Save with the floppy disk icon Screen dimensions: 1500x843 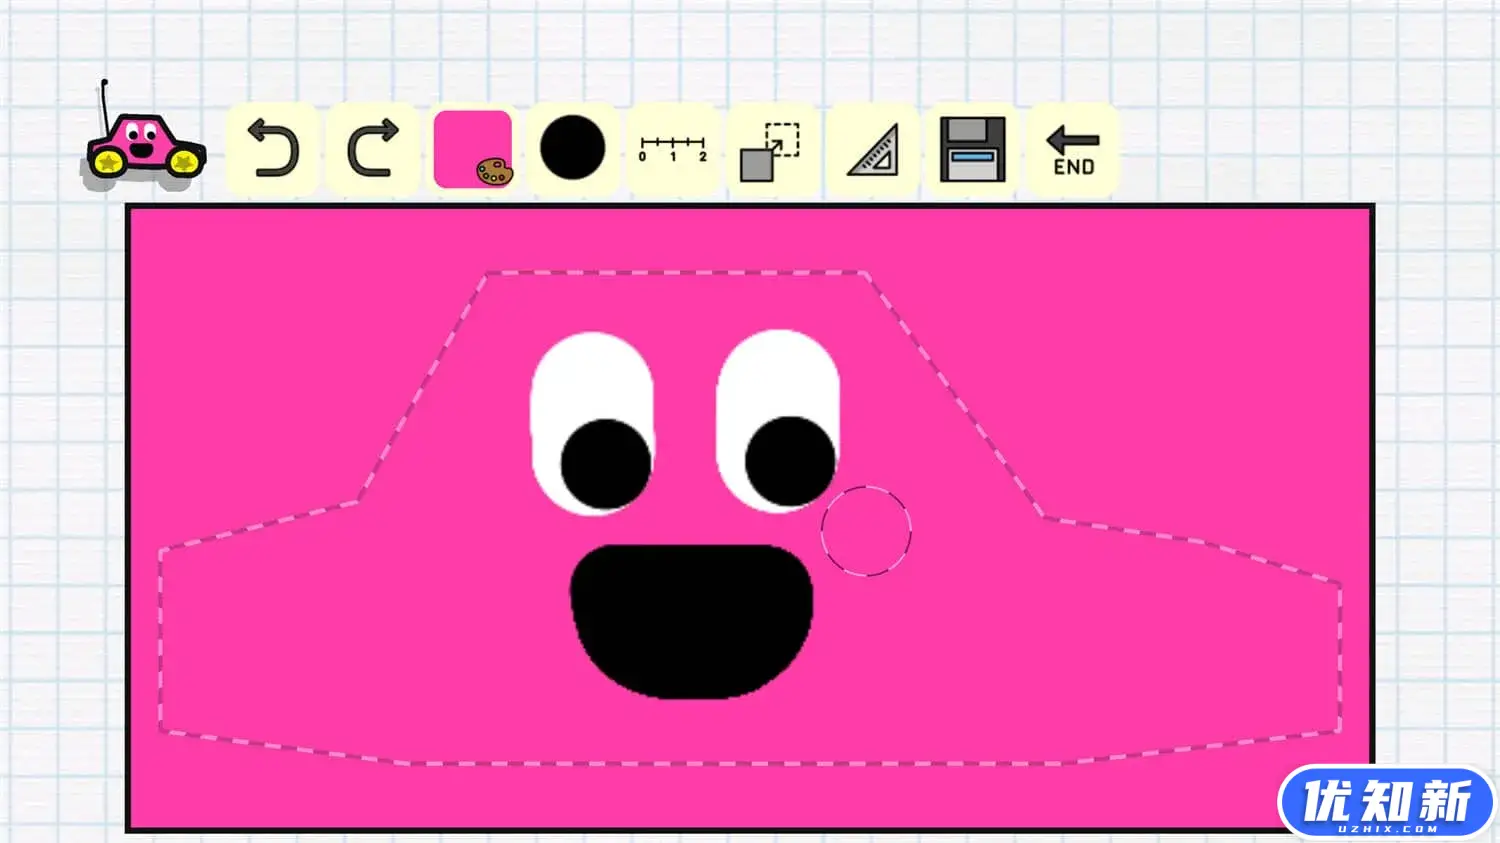click(x=972, y=149)
